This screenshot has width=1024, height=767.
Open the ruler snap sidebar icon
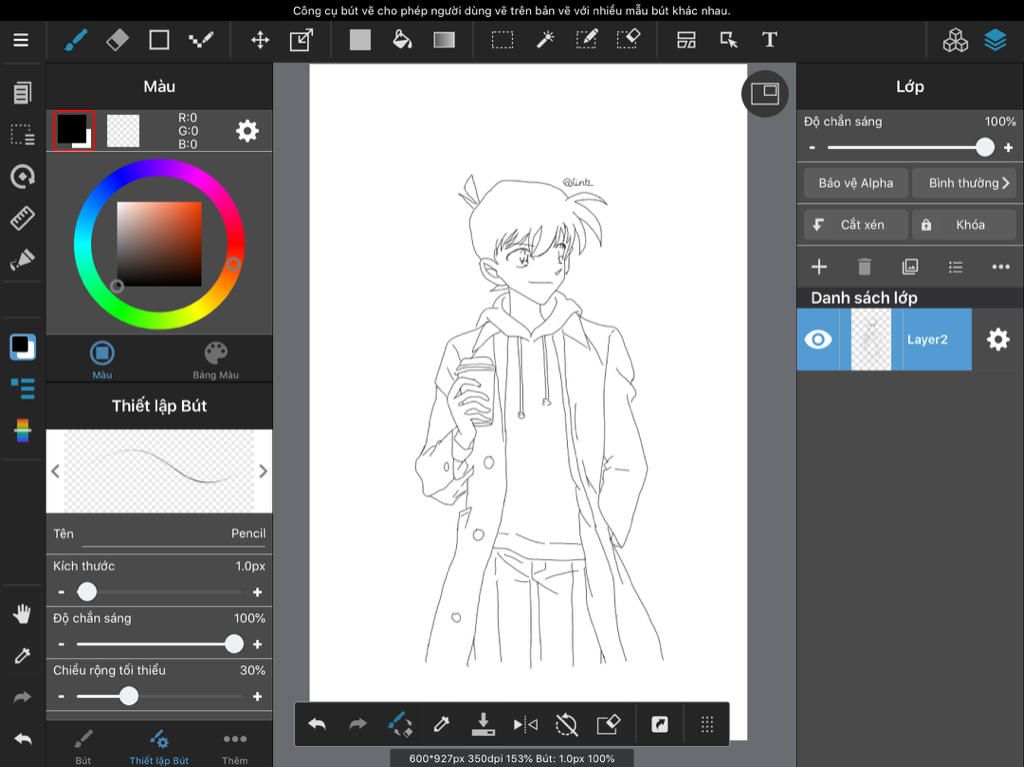click(x=22, y=218)
